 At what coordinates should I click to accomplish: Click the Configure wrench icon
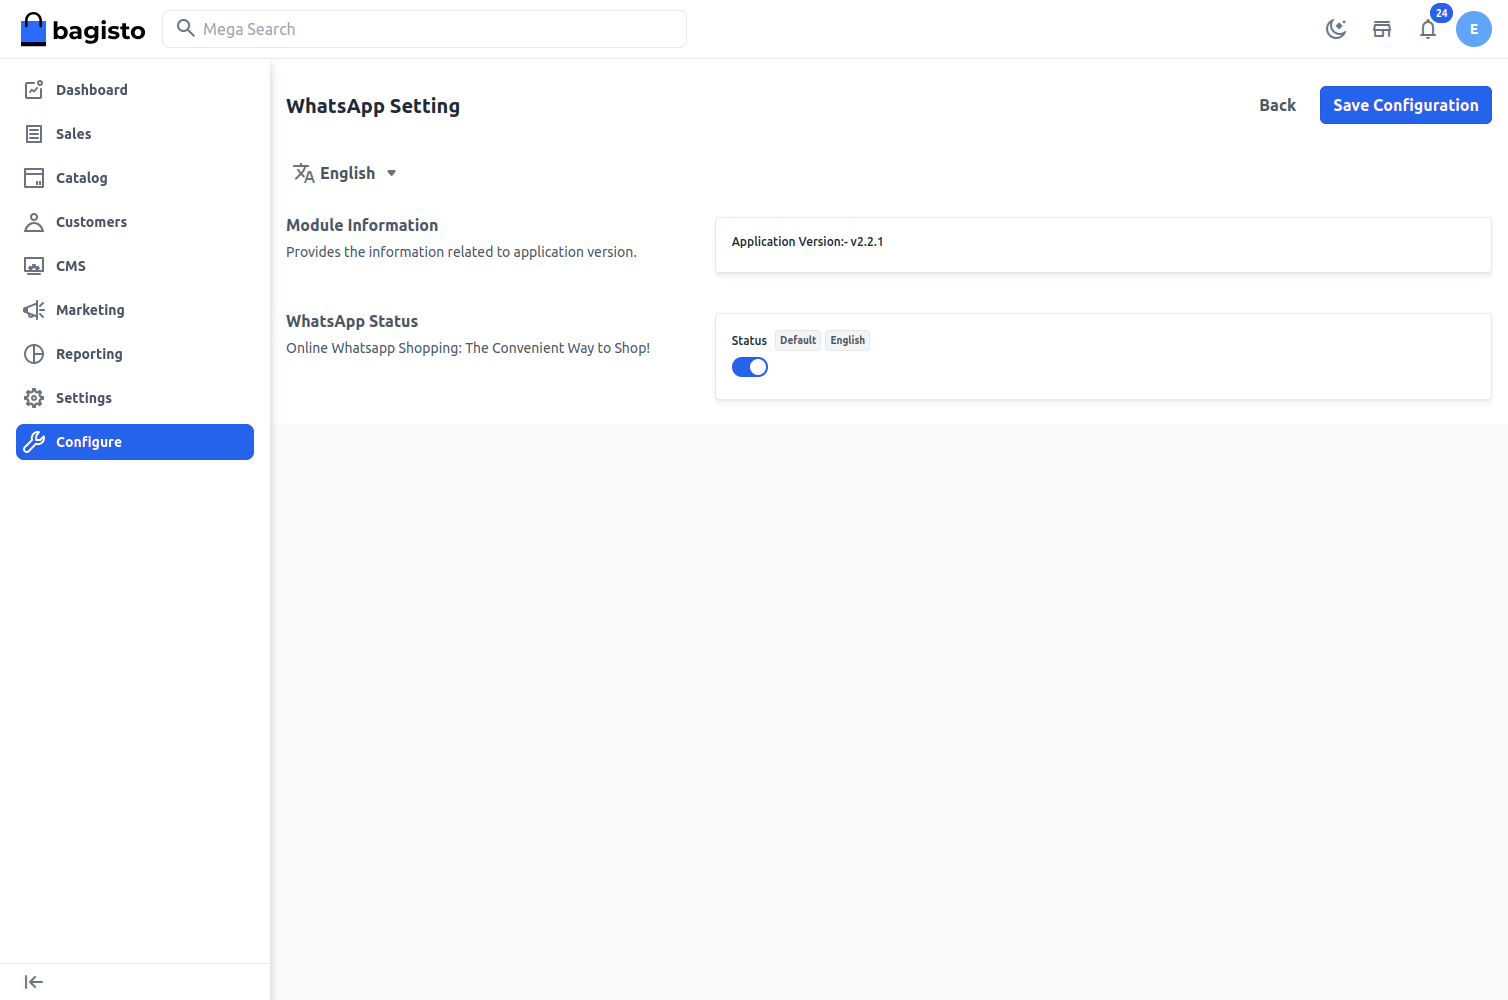coord(34,442)
